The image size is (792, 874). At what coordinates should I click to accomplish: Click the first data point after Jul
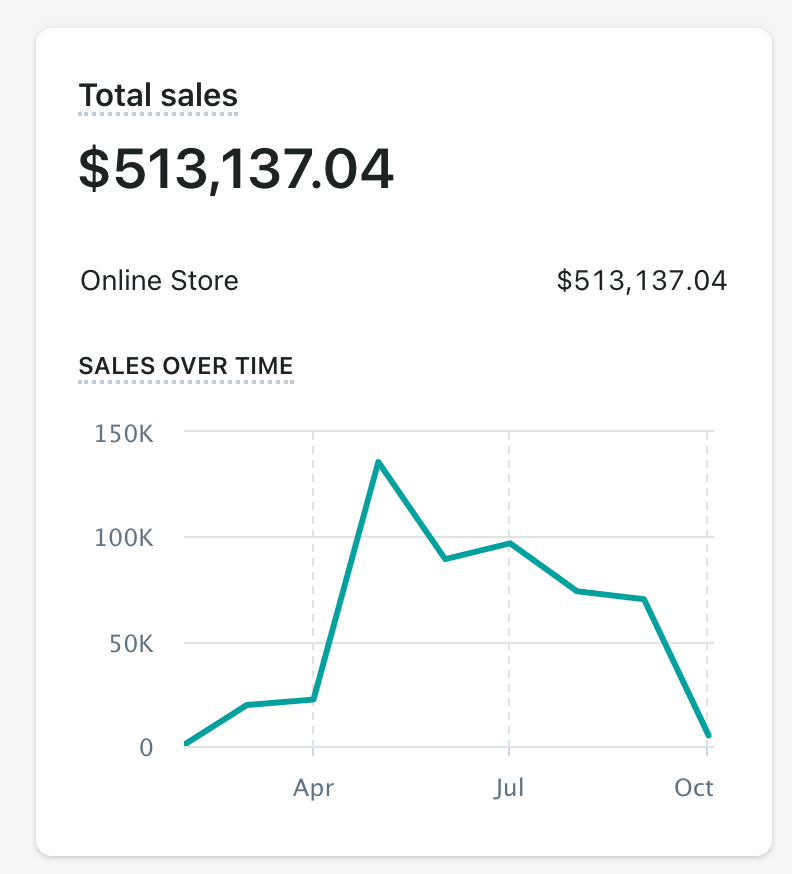[x=576, y=591]
